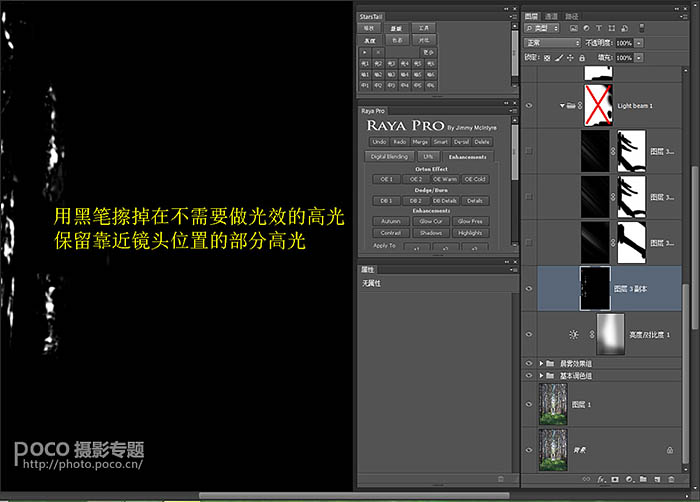
Task: Select the Raya Pro panel tab
Action: pyautogui.click(x=373, y=111)
